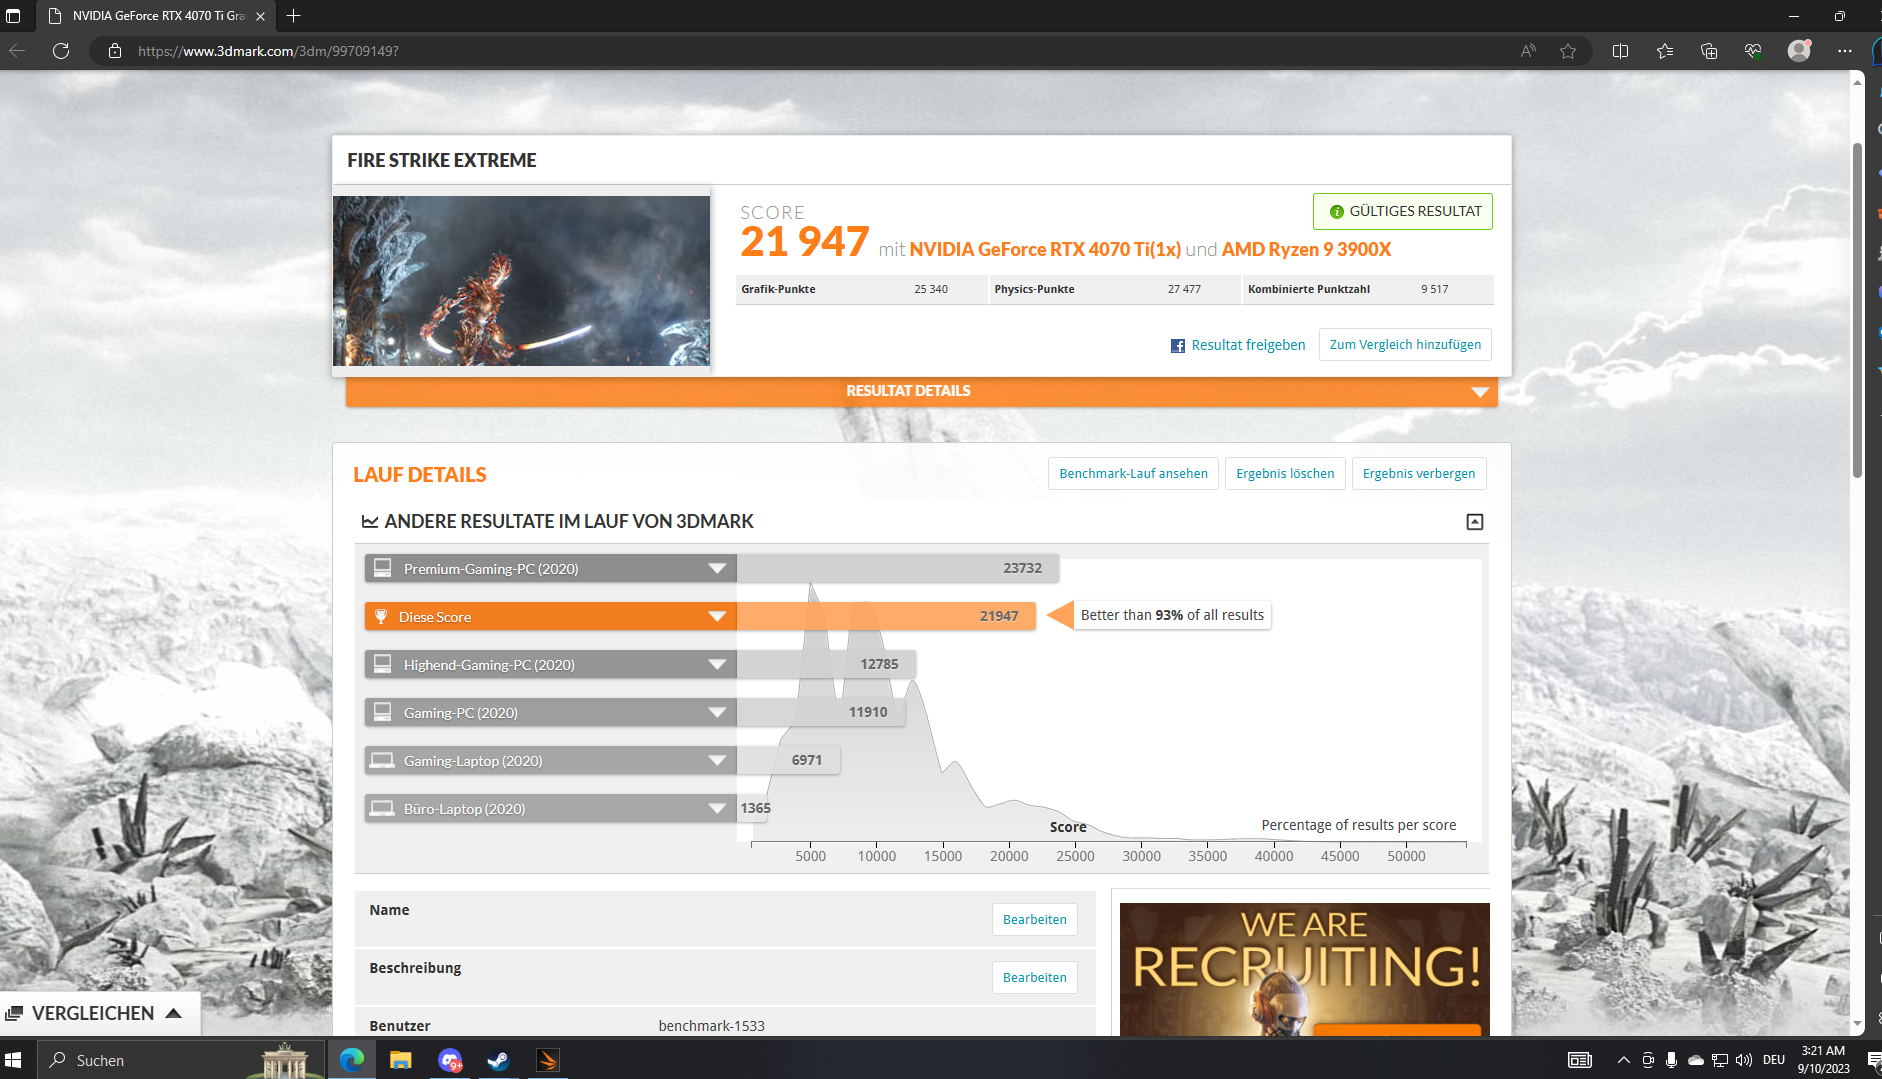This screenshot has width=1882, height=1079.
Task: Reload the 3DMark page
Action: tap(61, 51)
